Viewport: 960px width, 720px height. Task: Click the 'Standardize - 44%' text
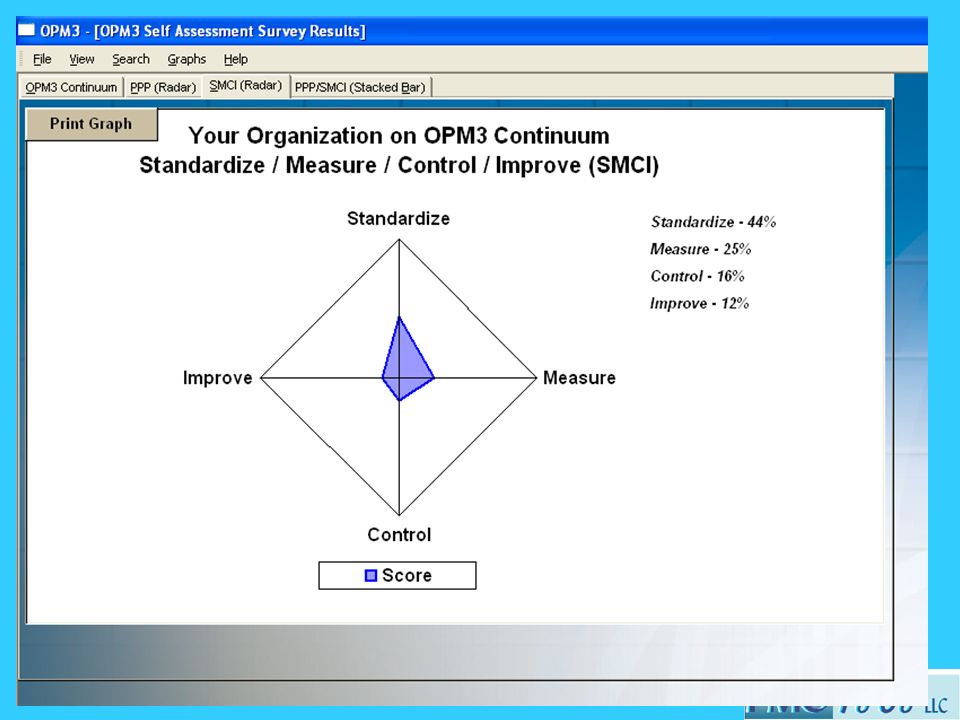click(x=713, y=222)
